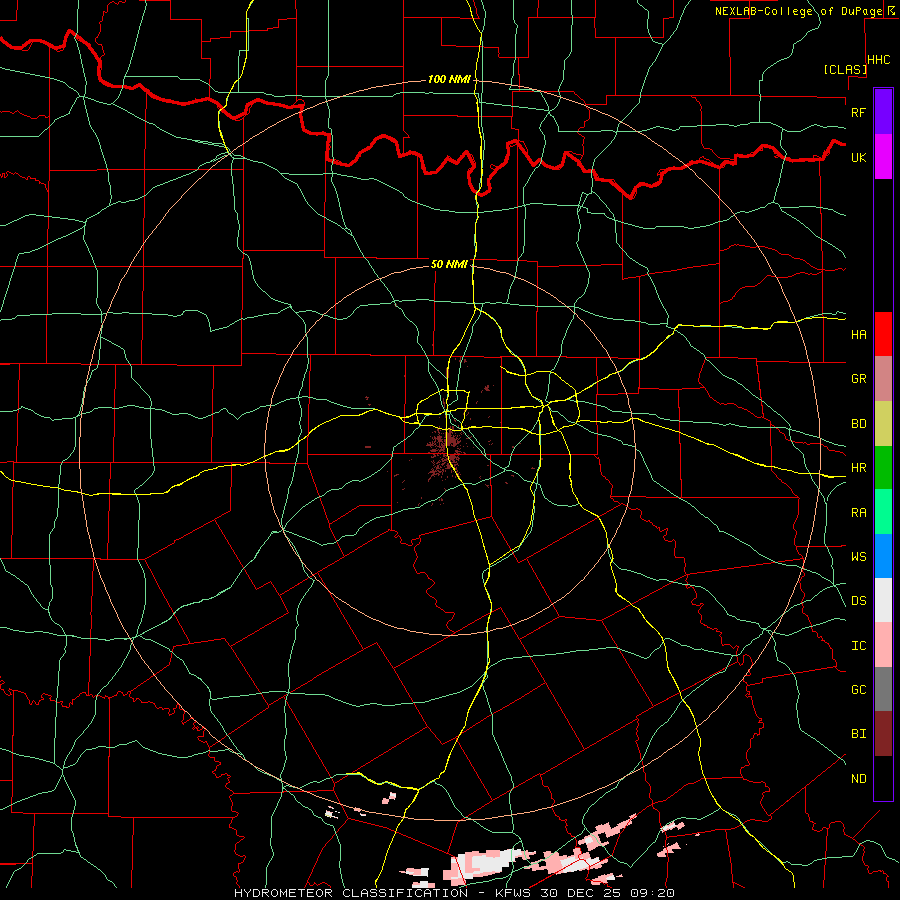The image size is (900, 900).
Task: Click the 09:20 timestamp
Action: (x=654, y=893)
